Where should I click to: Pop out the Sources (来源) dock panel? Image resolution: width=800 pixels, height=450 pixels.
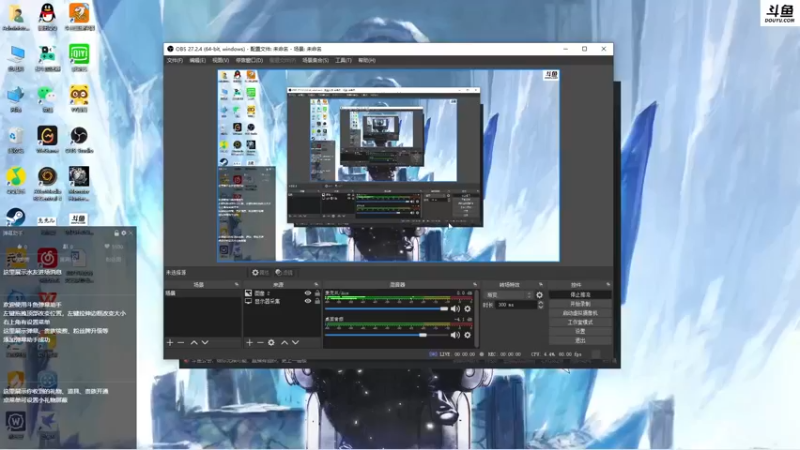[316, 285]
